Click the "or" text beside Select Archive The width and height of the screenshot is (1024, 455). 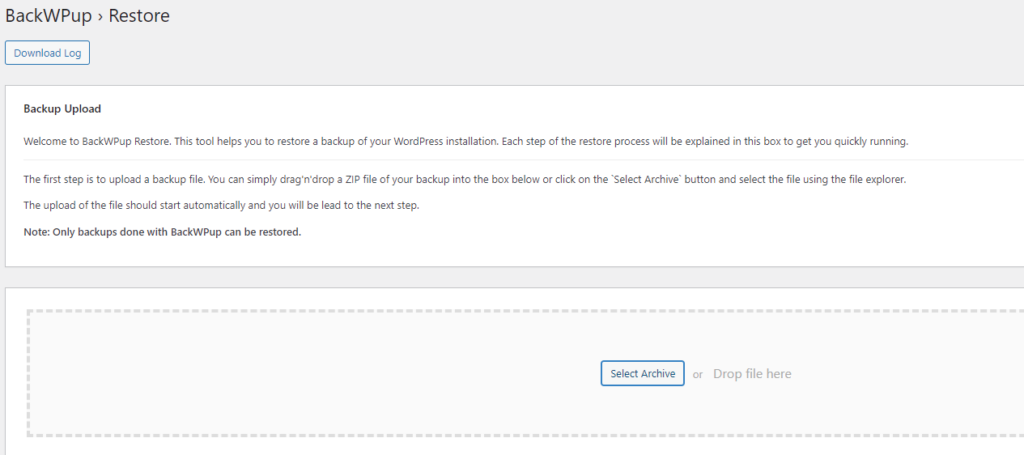coord(698,374)
